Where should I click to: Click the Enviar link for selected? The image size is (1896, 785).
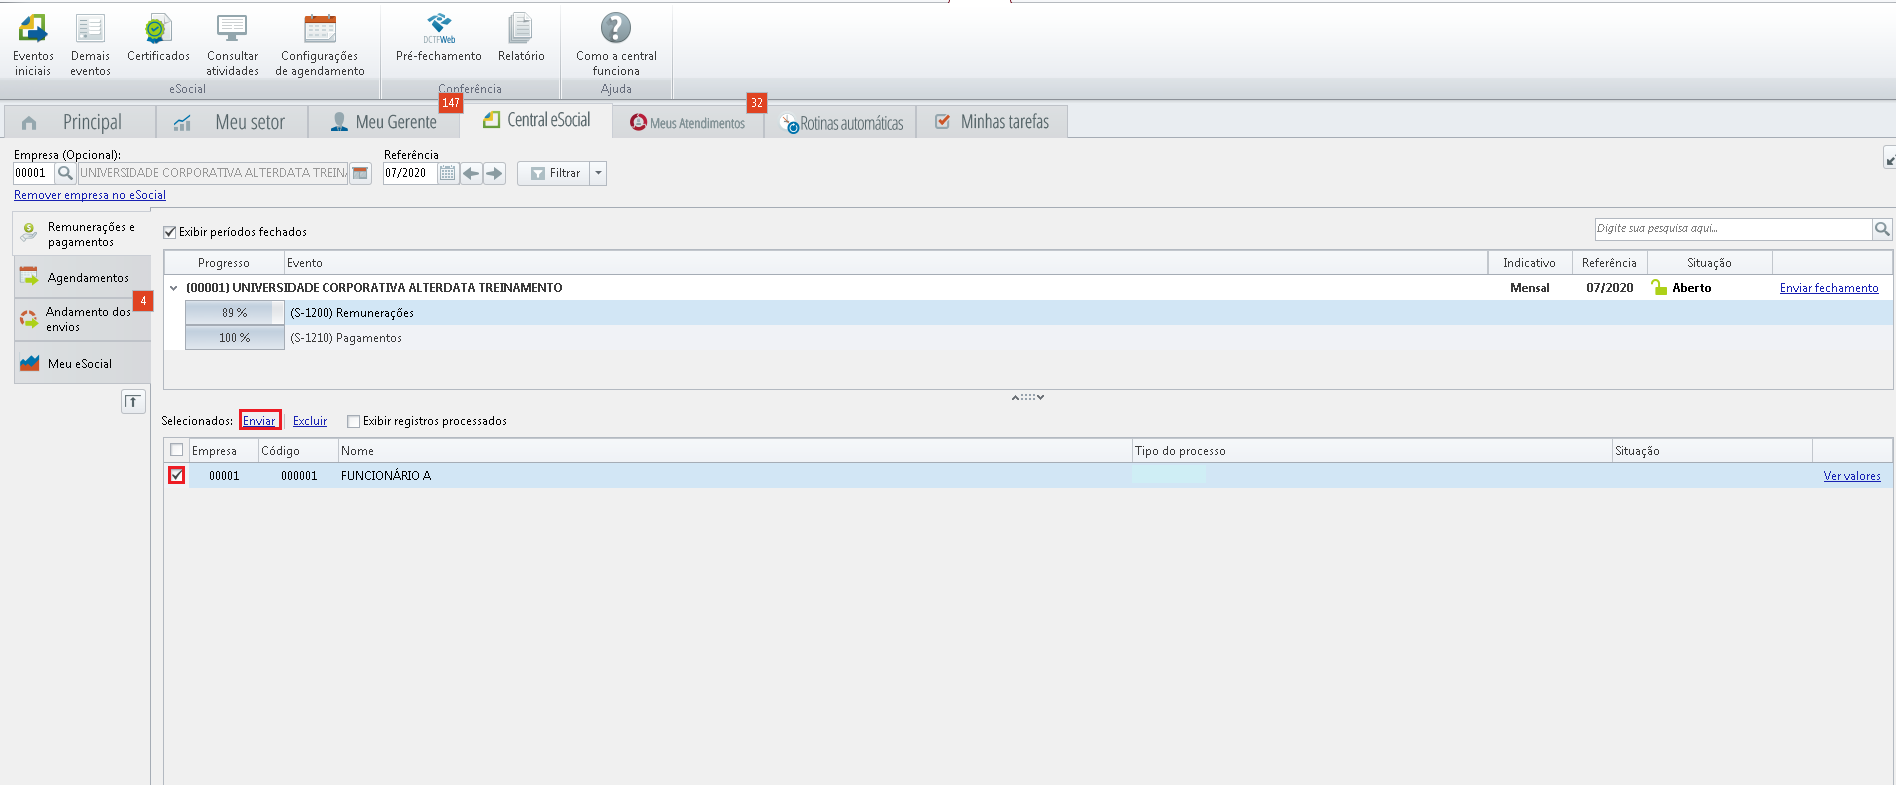(x=259, y=421)
